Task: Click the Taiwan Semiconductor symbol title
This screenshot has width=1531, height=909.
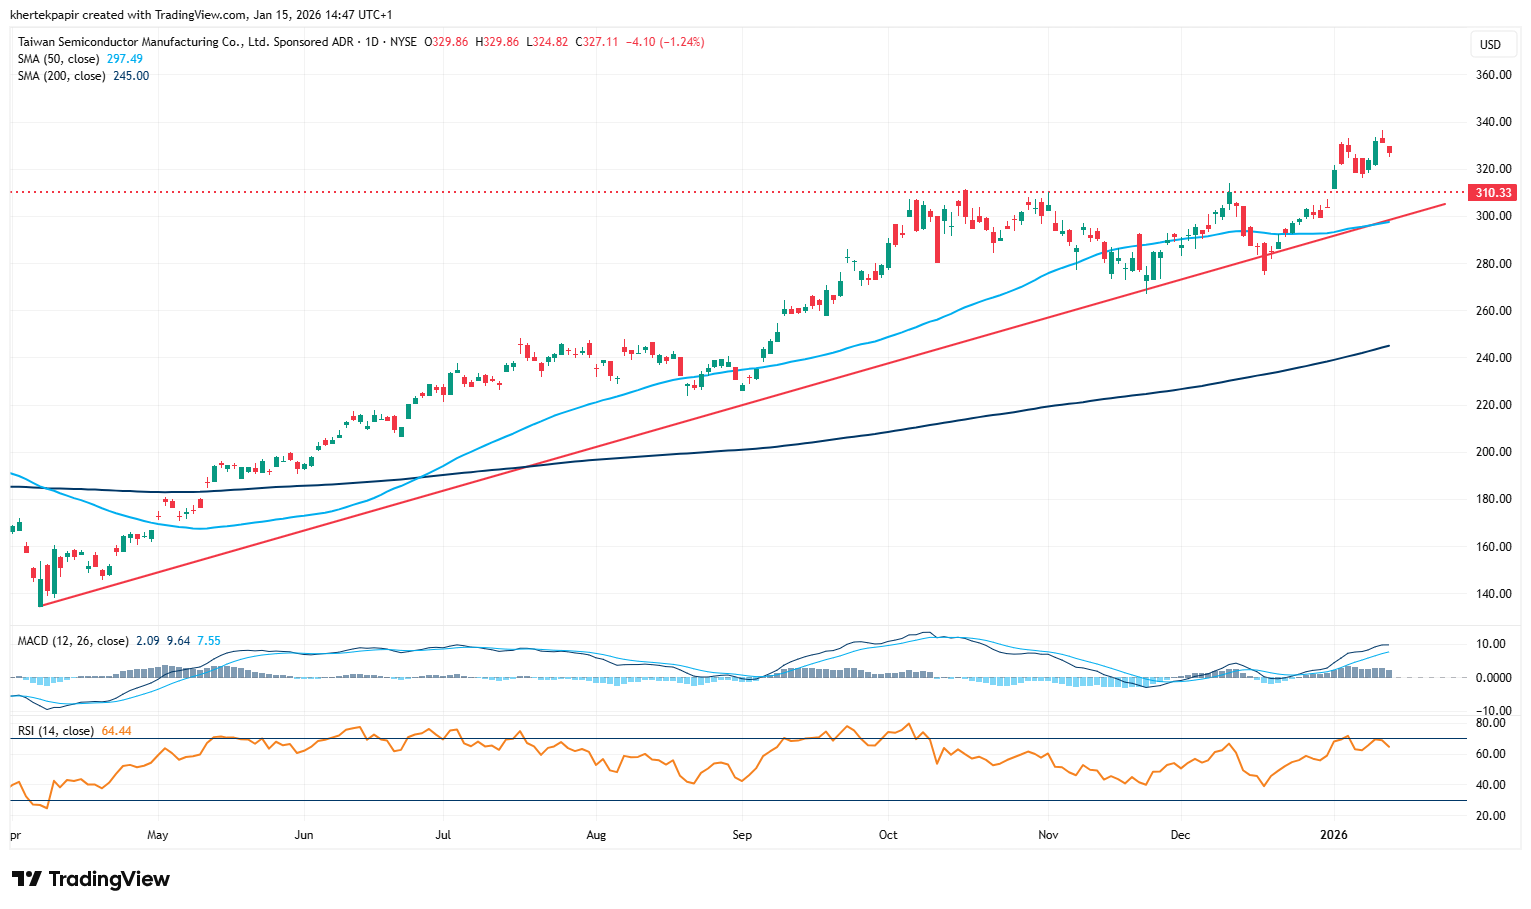Action: 186,42
